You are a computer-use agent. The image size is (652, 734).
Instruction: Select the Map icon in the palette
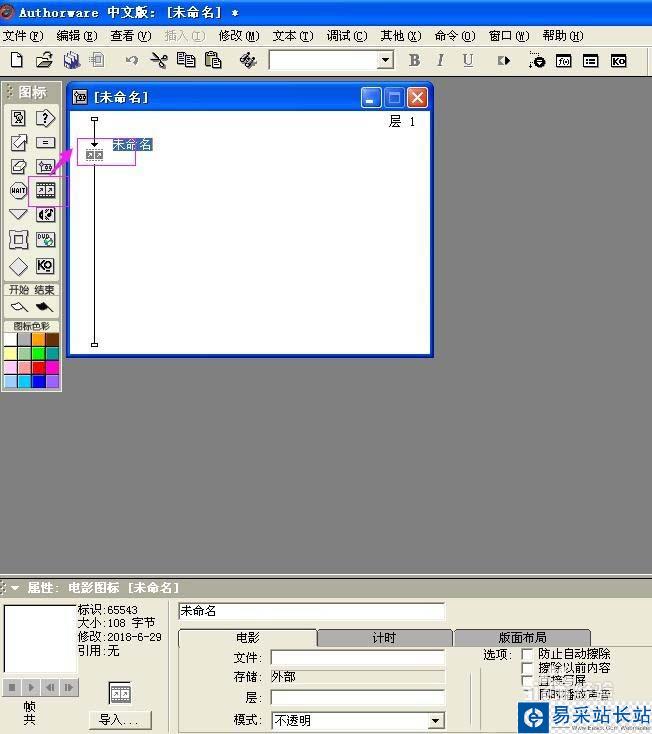tap(45, 167)
